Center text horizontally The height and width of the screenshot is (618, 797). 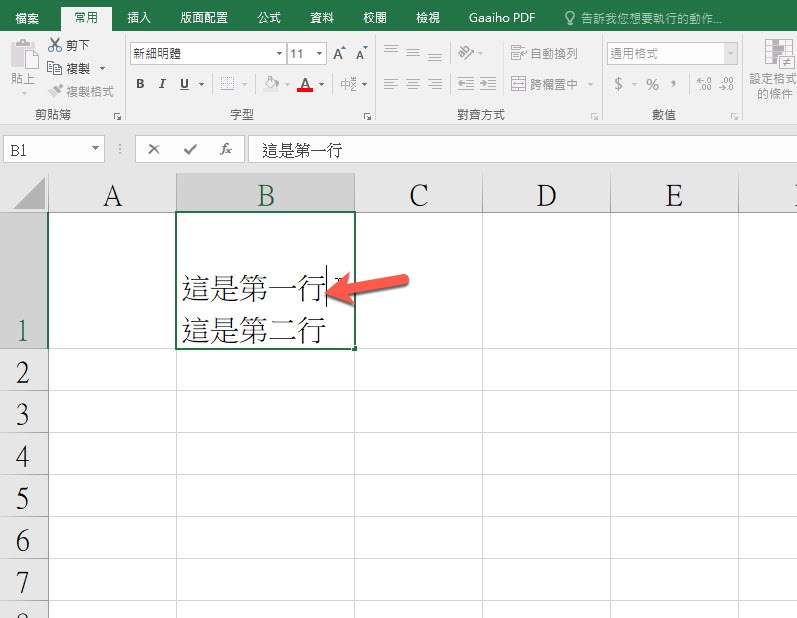pyautogui.click(x=413, y=84)
